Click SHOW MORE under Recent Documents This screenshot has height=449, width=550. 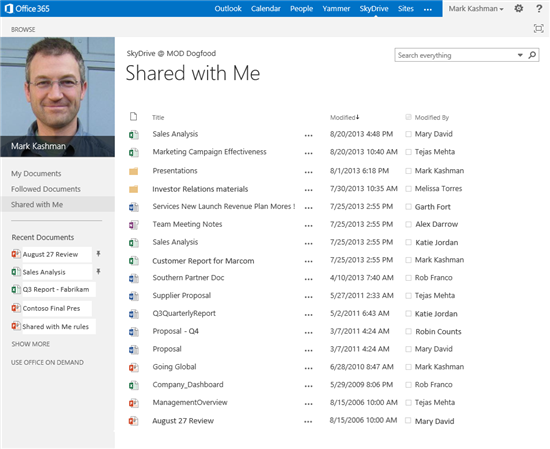31,344
